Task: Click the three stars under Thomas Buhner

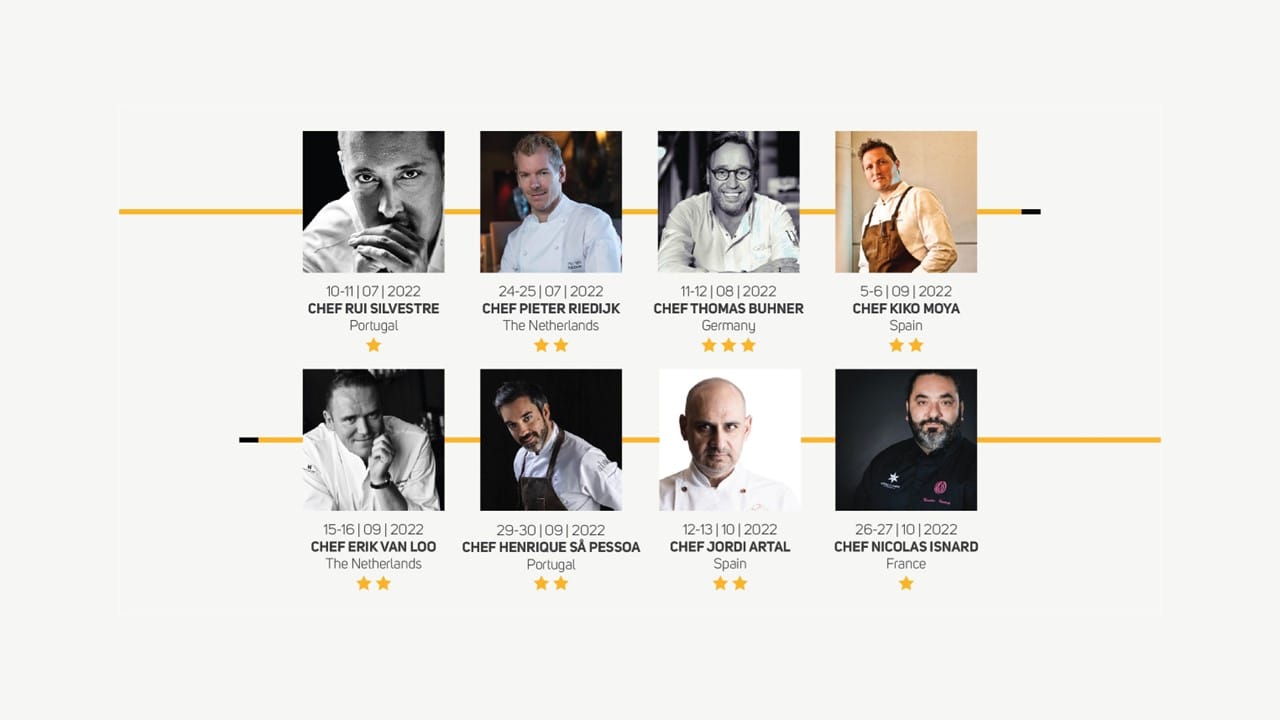Action: pos(729,345)
